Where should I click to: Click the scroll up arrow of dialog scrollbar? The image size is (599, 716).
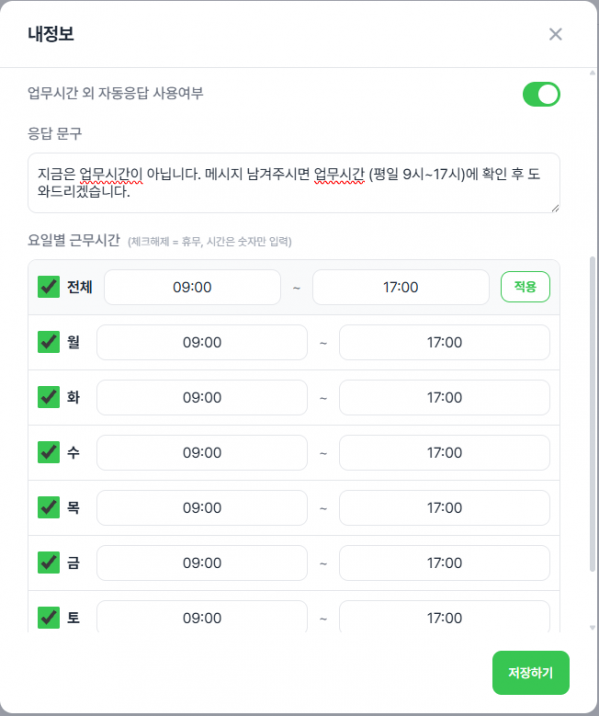coord(593,73)
